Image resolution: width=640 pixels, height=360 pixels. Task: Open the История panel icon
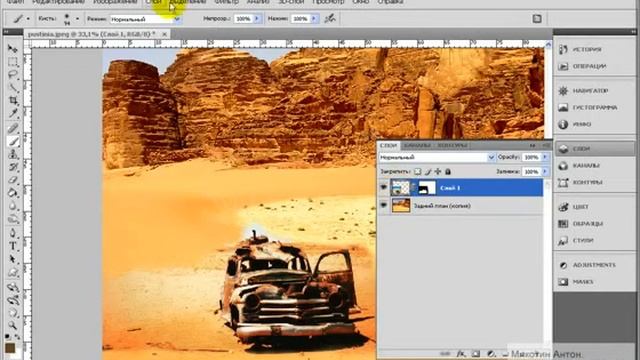[563, 49]
